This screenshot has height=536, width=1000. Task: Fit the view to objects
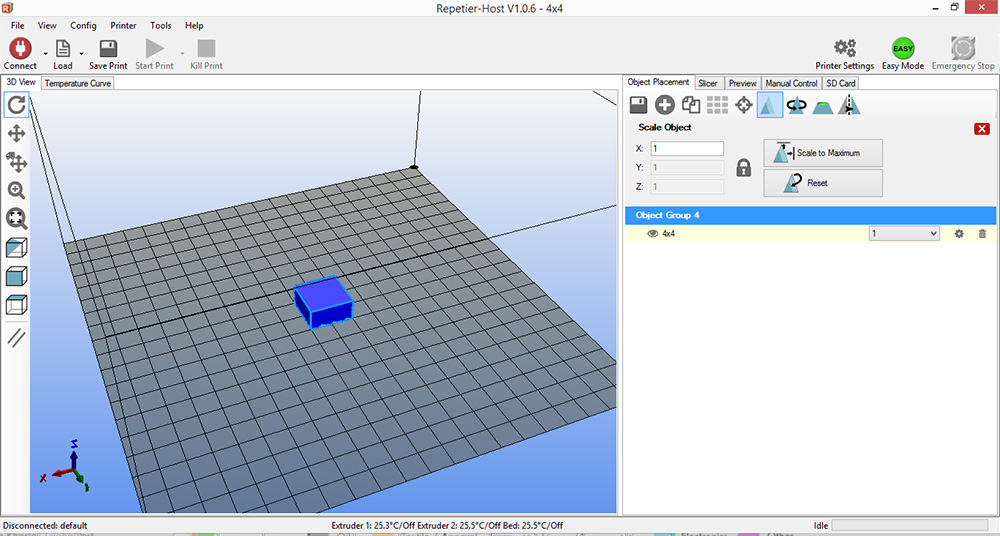click(17, 218)
